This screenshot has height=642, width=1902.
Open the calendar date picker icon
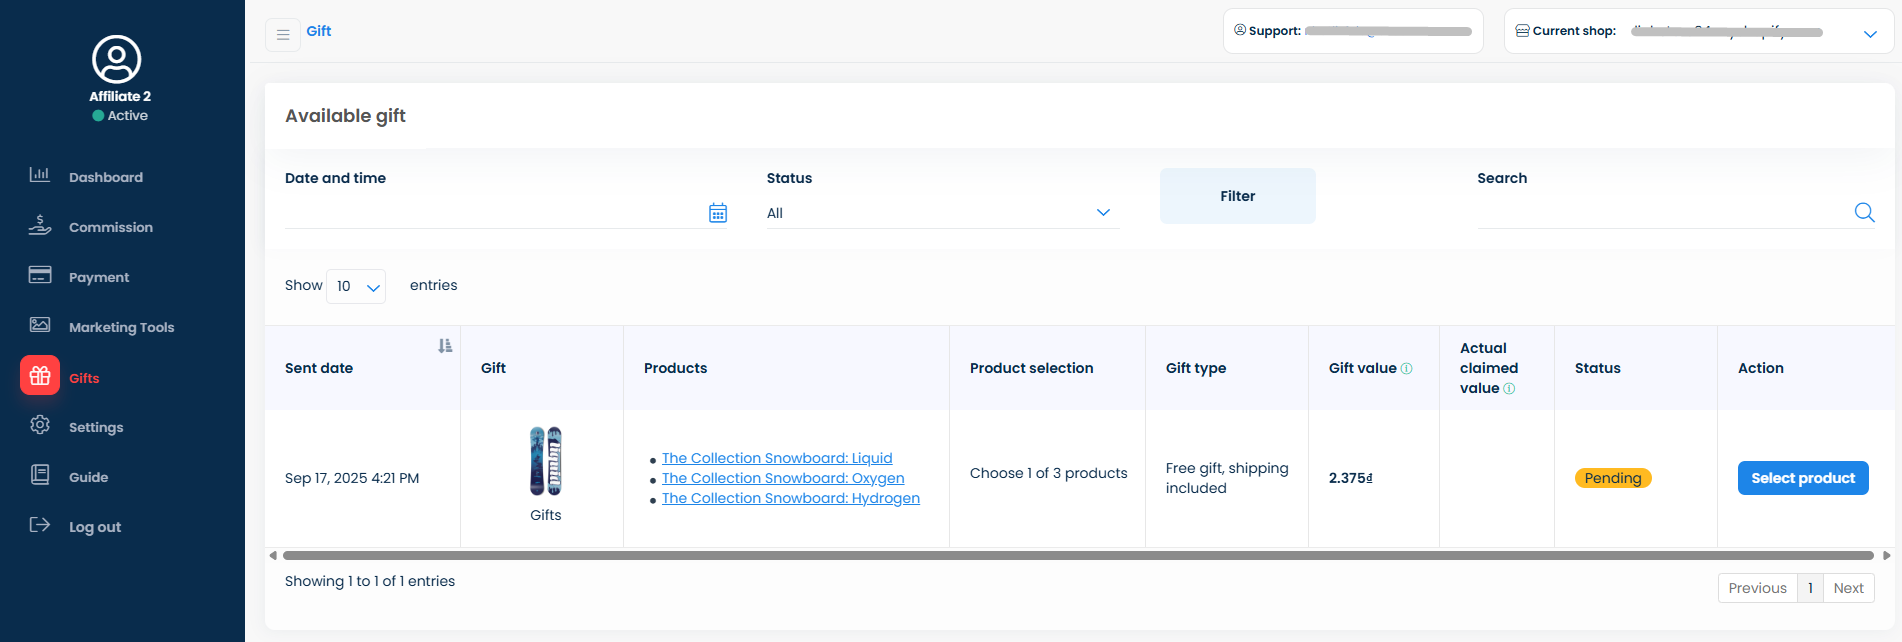point(718,213)
